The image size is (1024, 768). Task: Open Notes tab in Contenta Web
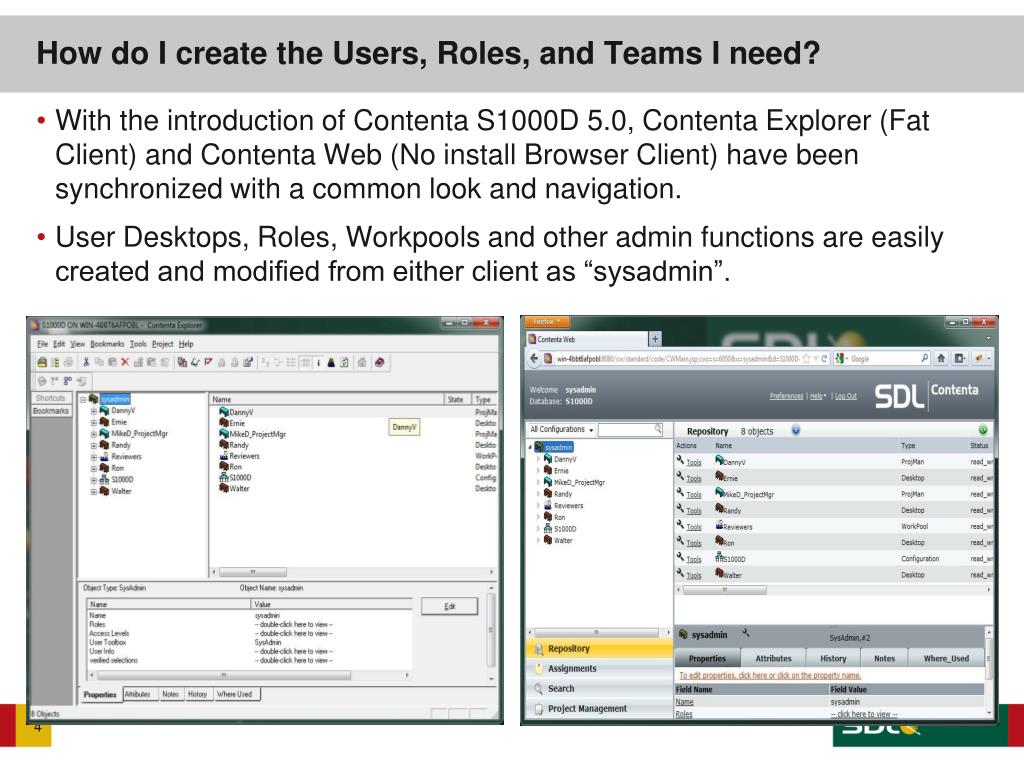[x=884, y=659]
